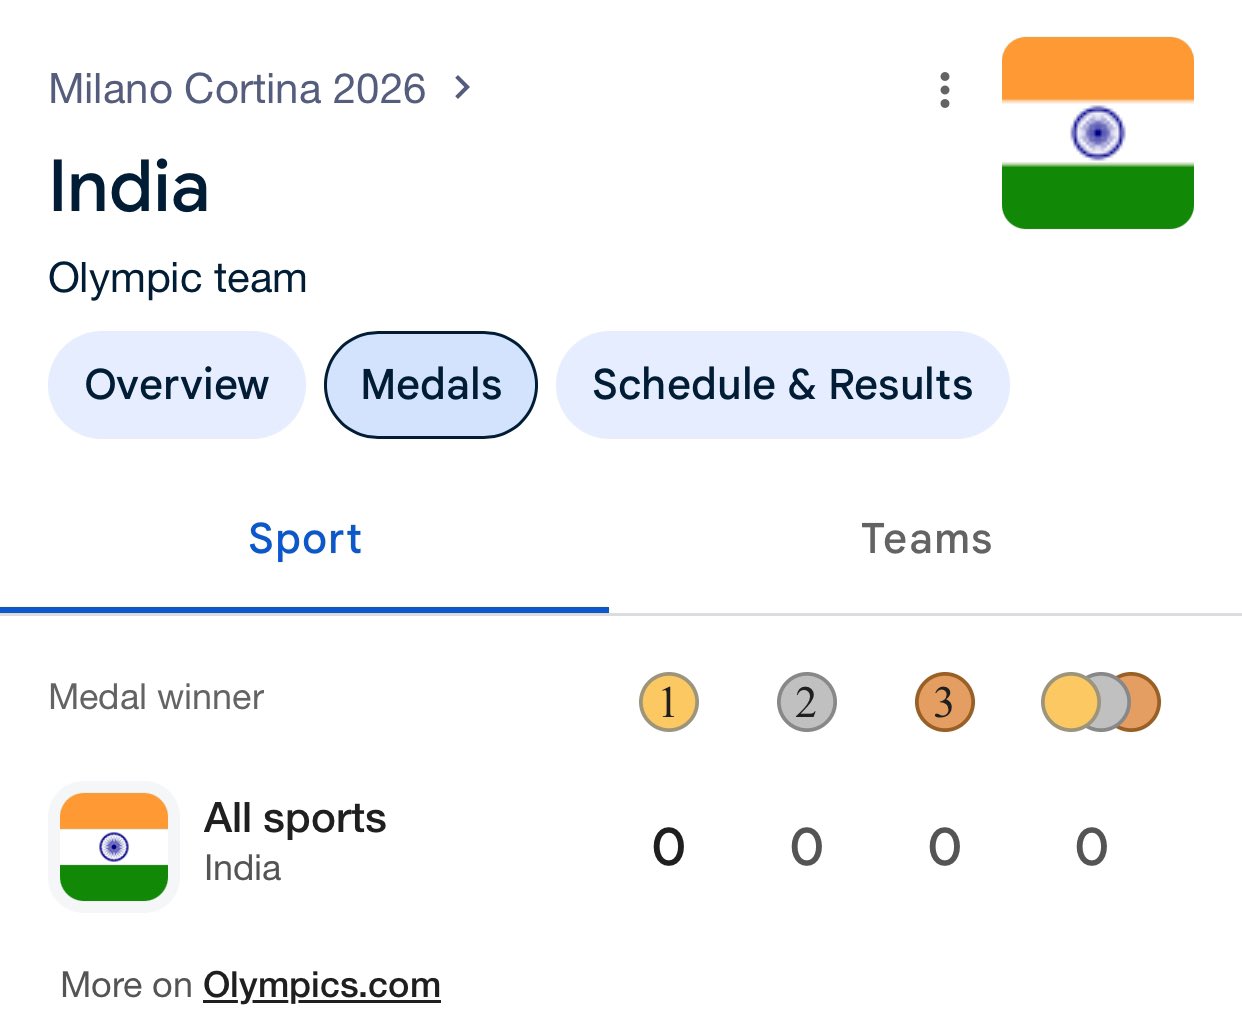1242x1031 pixels.
Task: Open the Milano Cortina 2026 link
Action: pyautogui.click(x=237, y=89)
